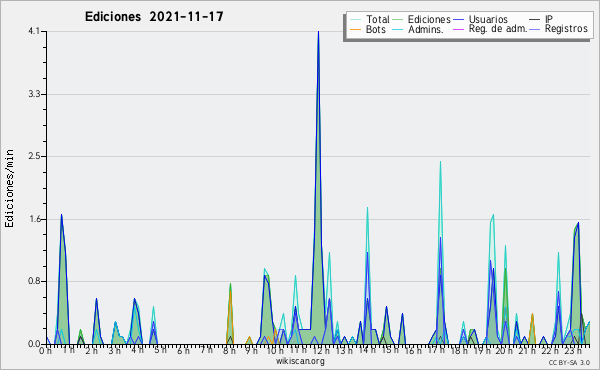The image size is (600, 370).
Task: Click the 'Admins.' legend entry
Action: [426, 29]
